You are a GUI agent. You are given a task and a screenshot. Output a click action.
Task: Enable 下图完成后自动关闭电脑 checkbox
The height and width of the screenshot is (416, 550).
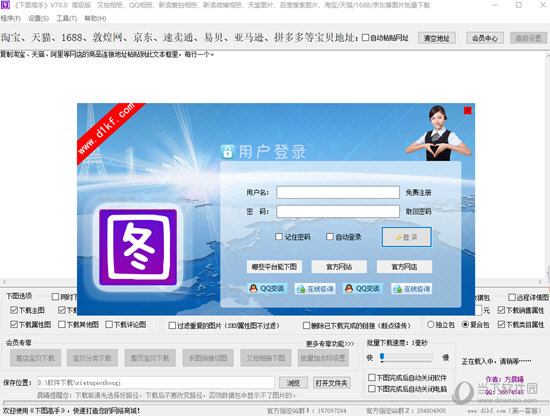coord(372,389)
